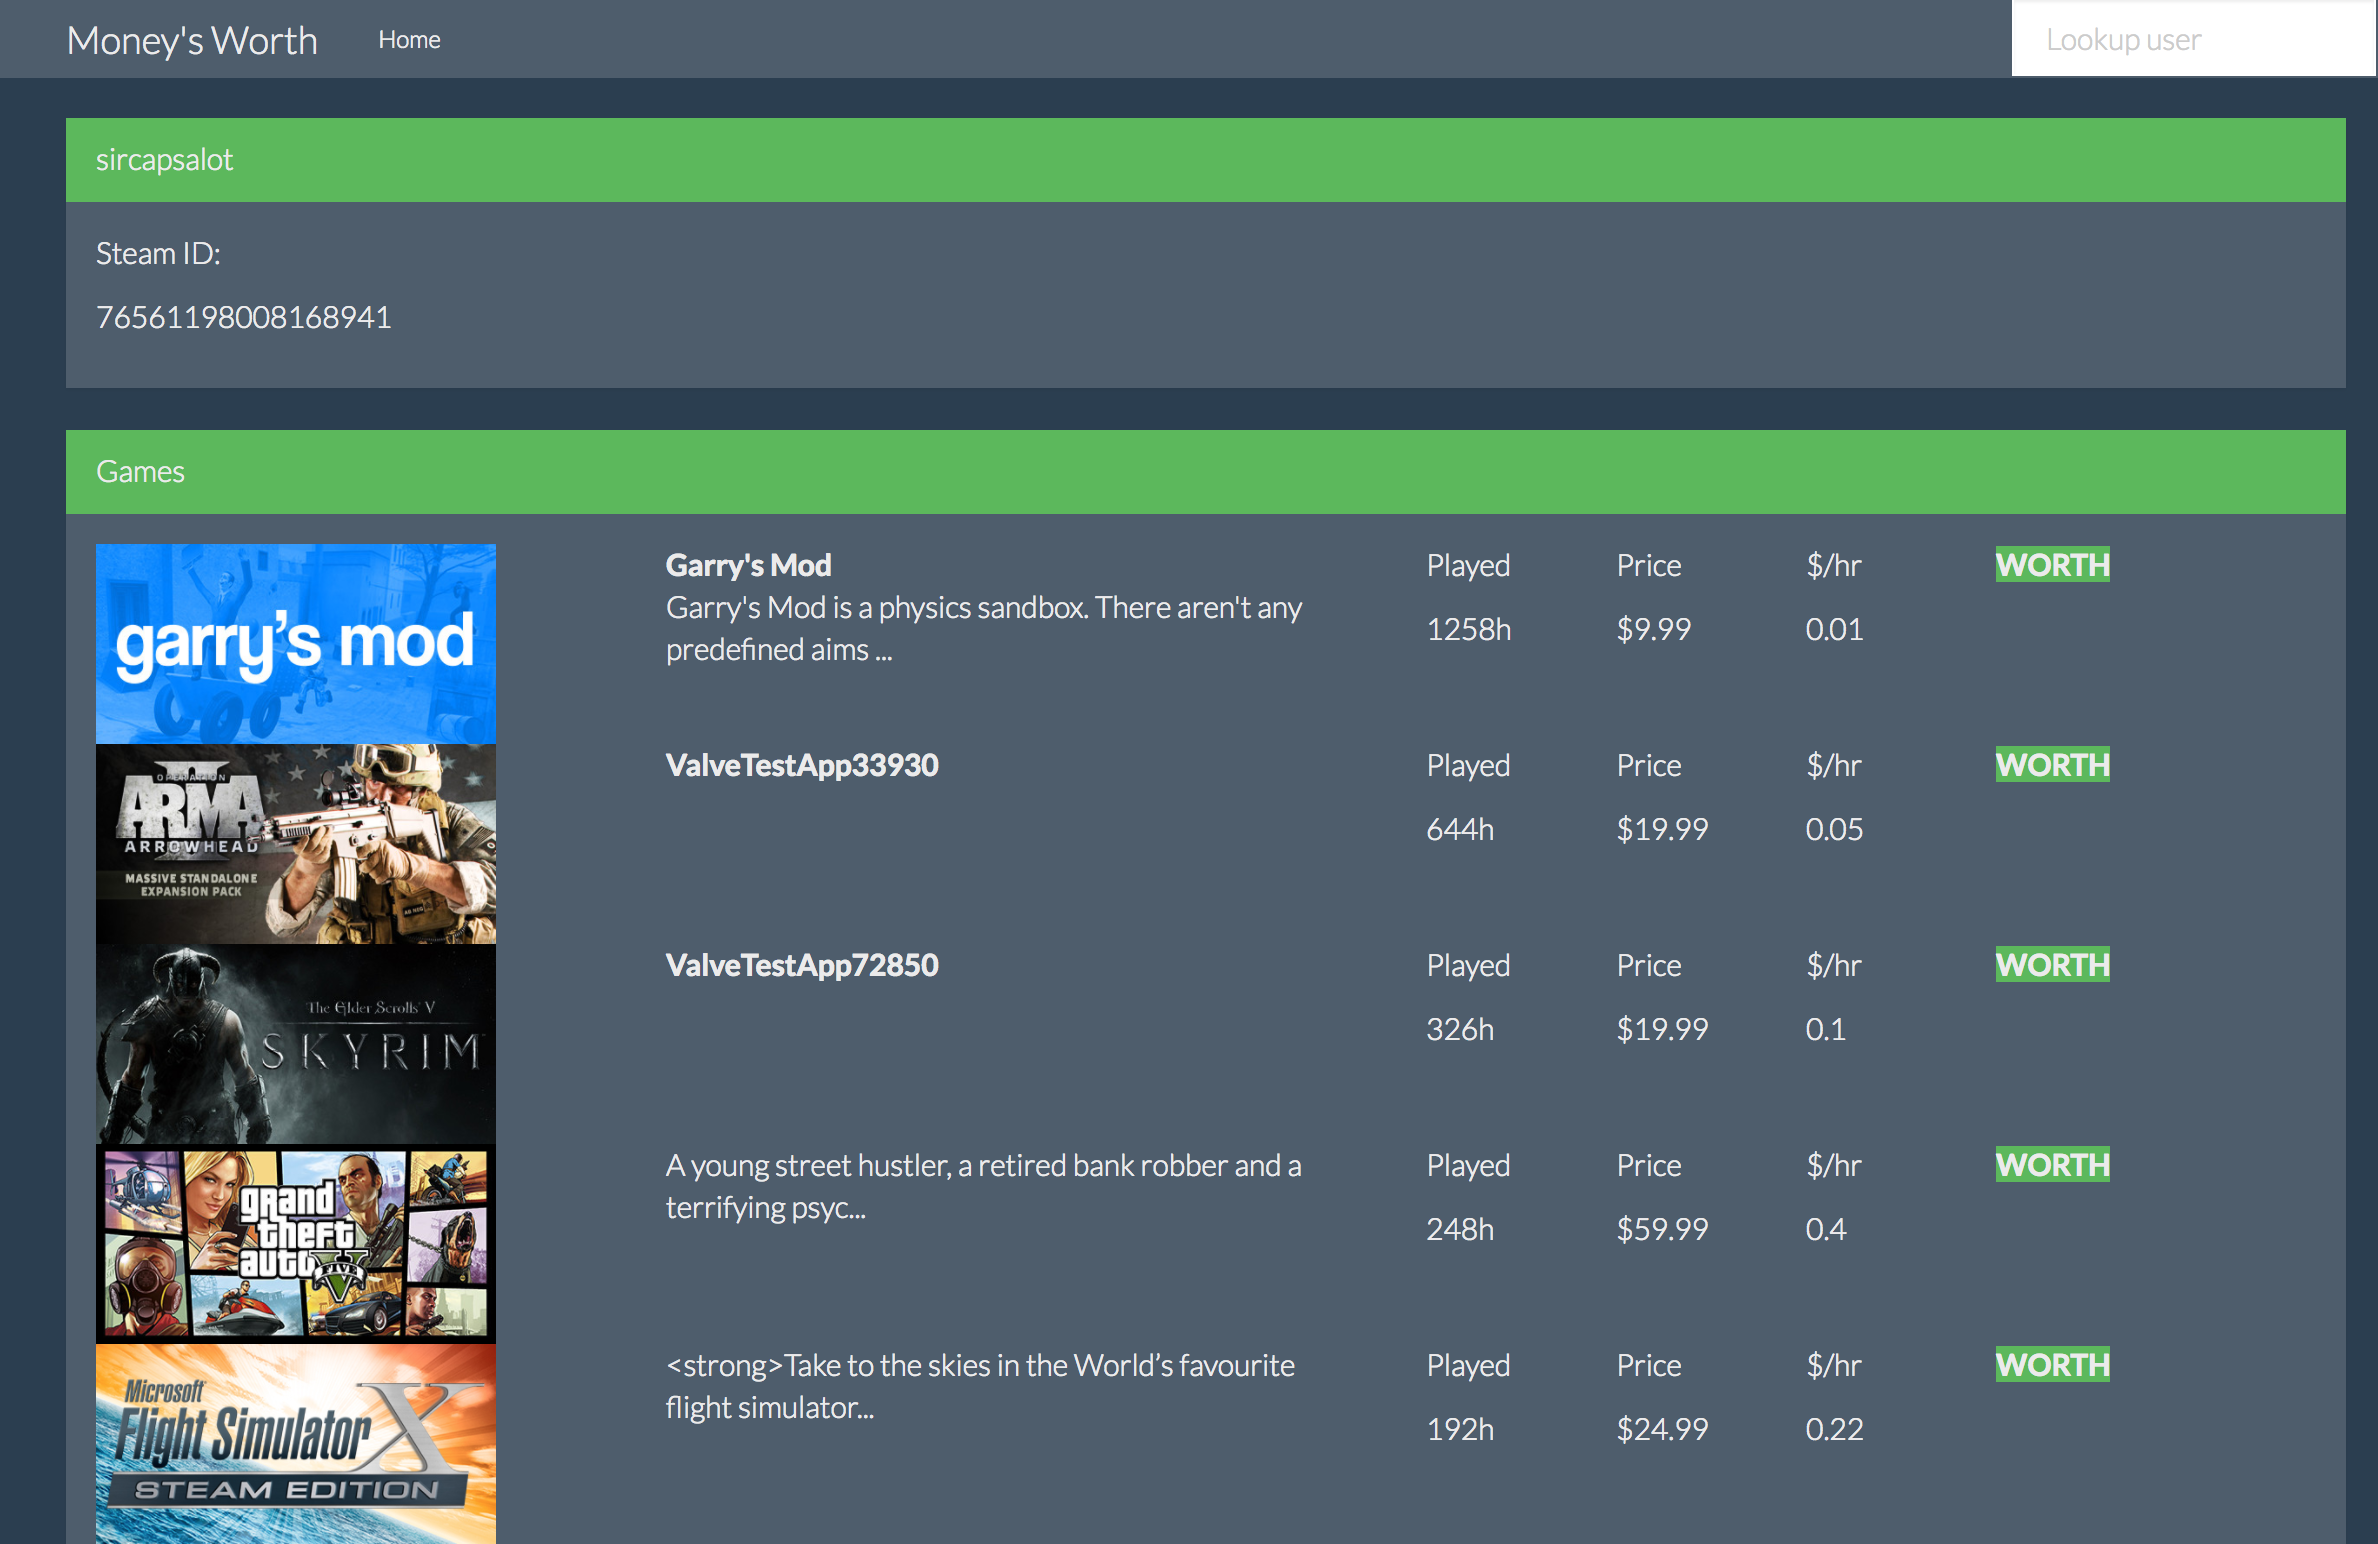Click the WORTH badge in the GTA V row
The width and height of the screenshot is (2378, 1544).
coord(2052,1165)
